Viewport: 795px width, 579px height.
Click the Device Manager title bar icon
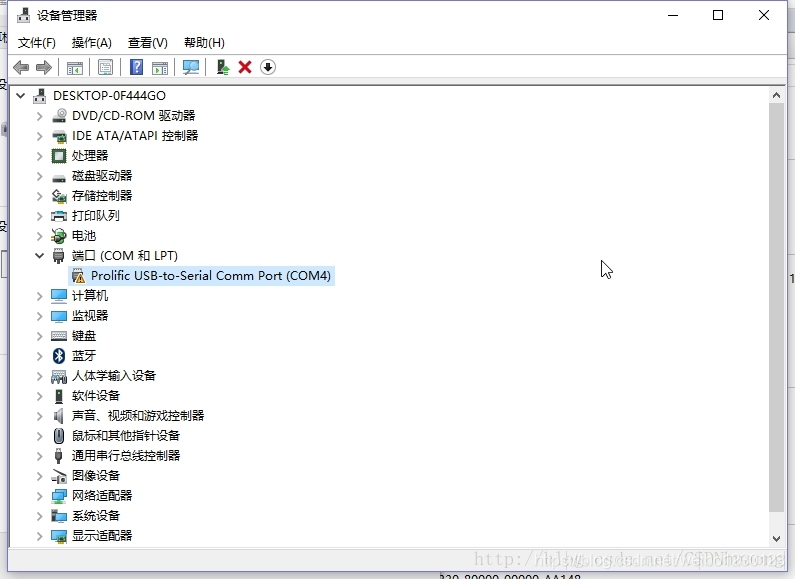[x=23, y=15]
